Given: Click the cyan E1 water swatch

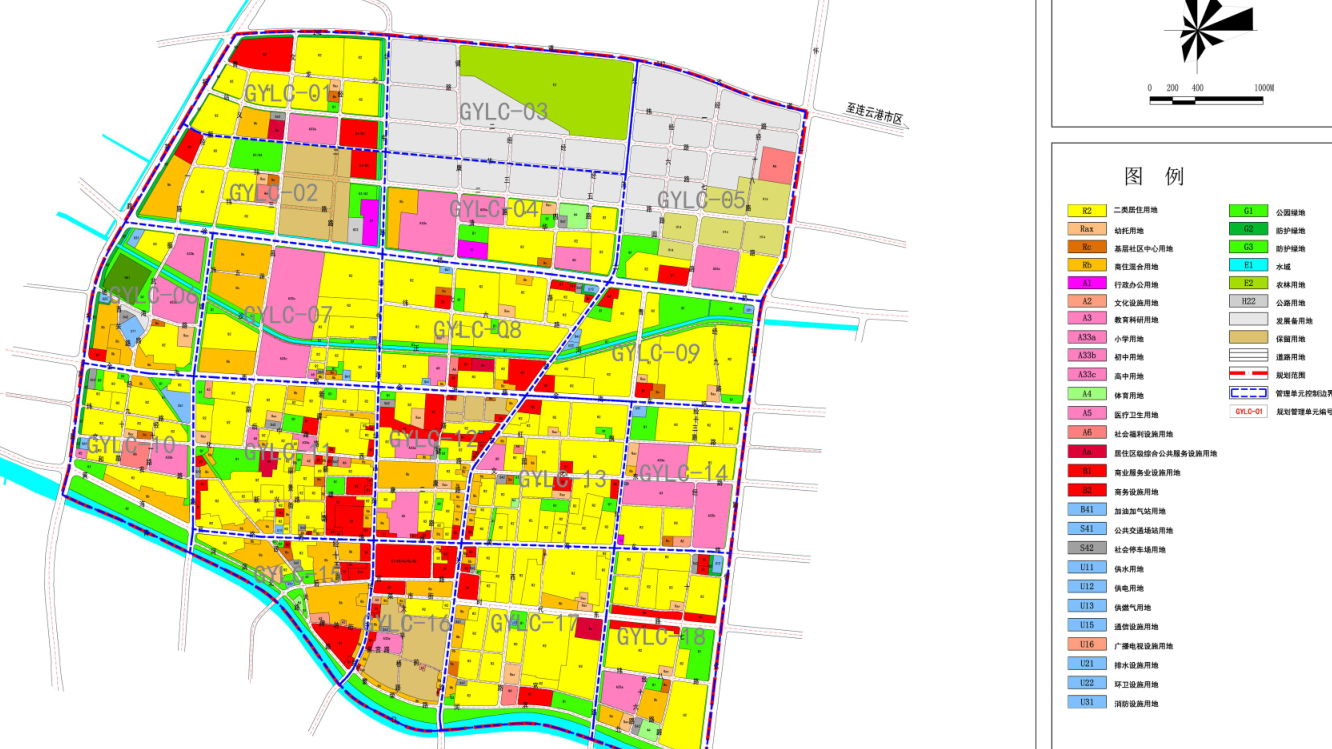Looking at the screenshot, I should tap(1248, 265).
